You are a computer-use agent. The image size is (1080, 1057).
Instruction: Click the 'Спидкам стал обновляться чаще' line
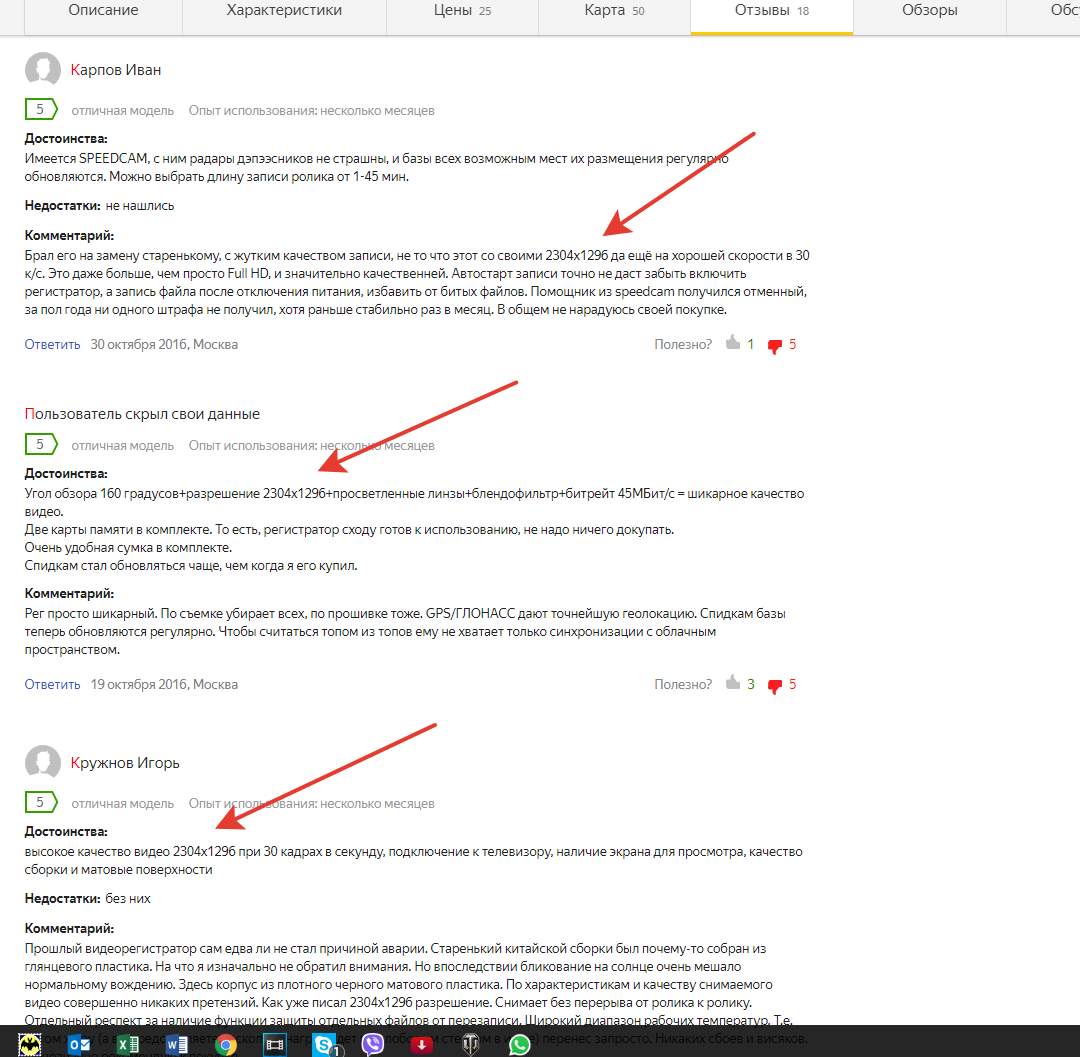tap(191, 565)
